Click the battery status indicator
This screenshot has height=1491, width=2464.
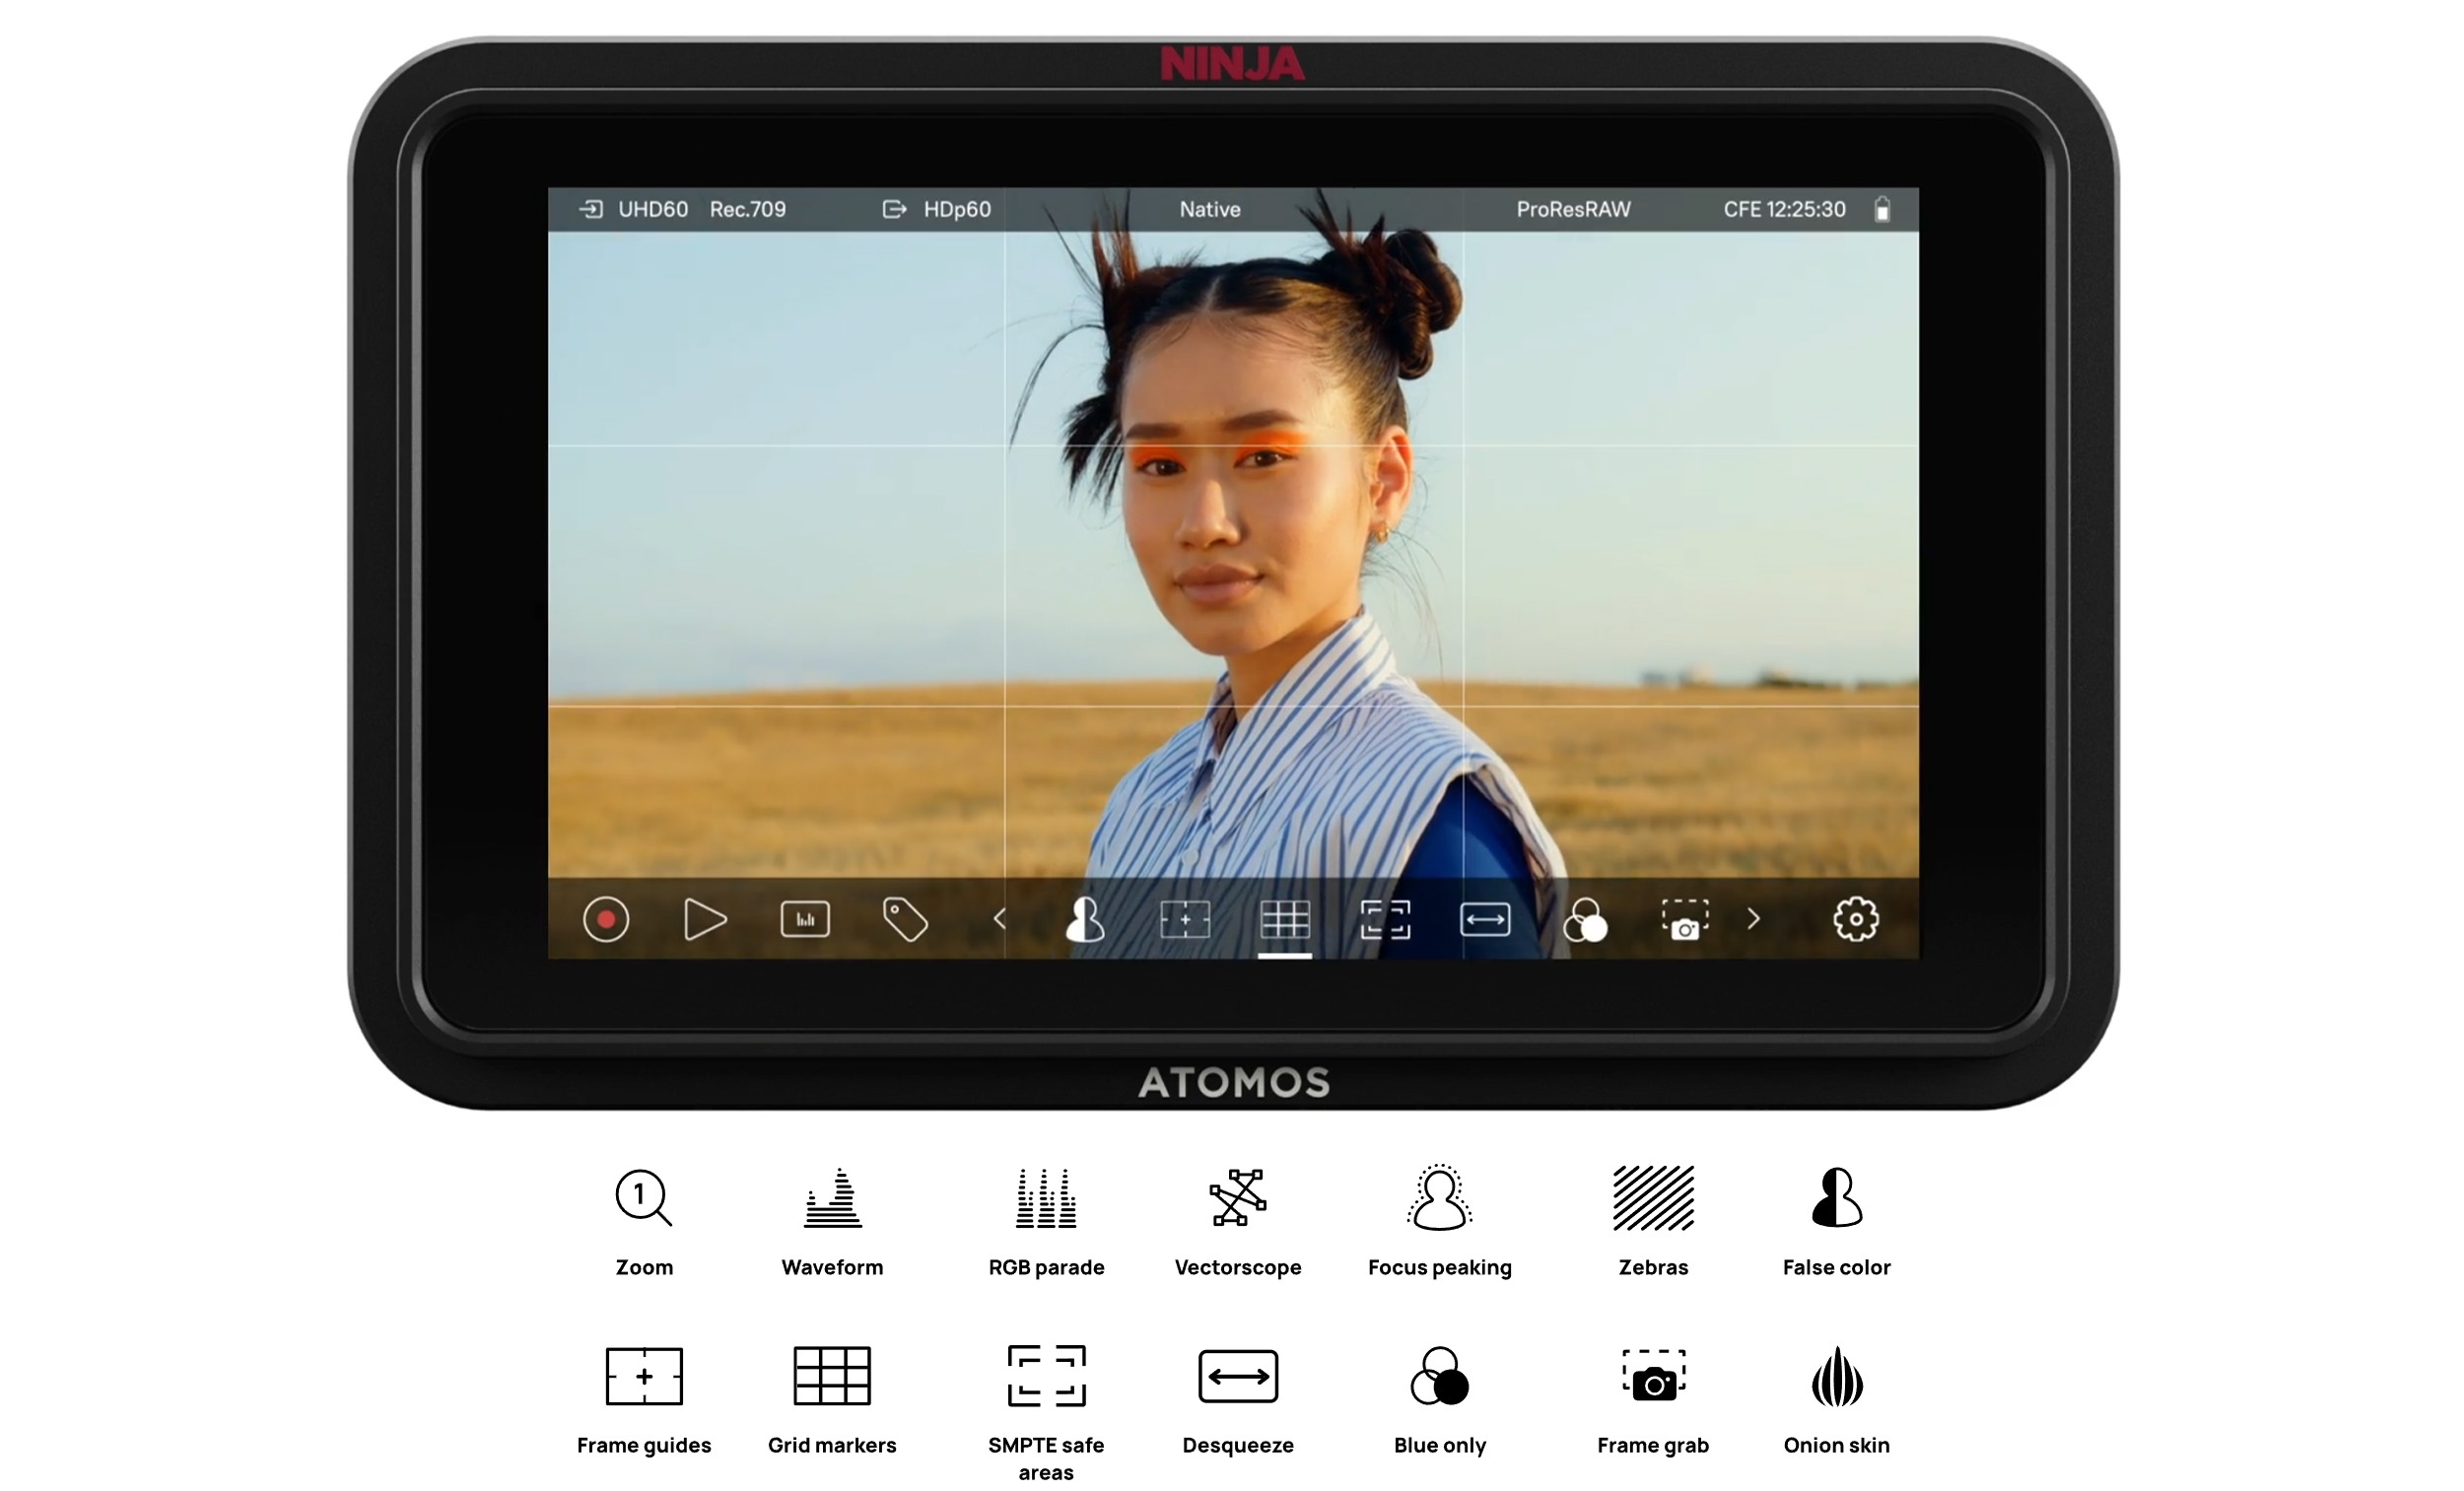coord(1884,209)
